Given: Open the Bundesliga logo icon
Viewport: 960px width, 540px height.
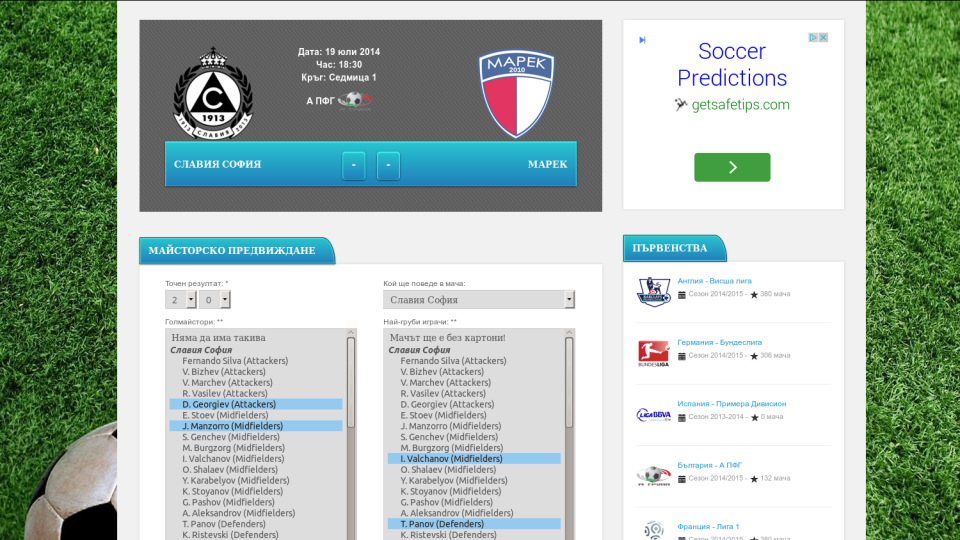Looking at the screenshot, I should pos(653,353).
